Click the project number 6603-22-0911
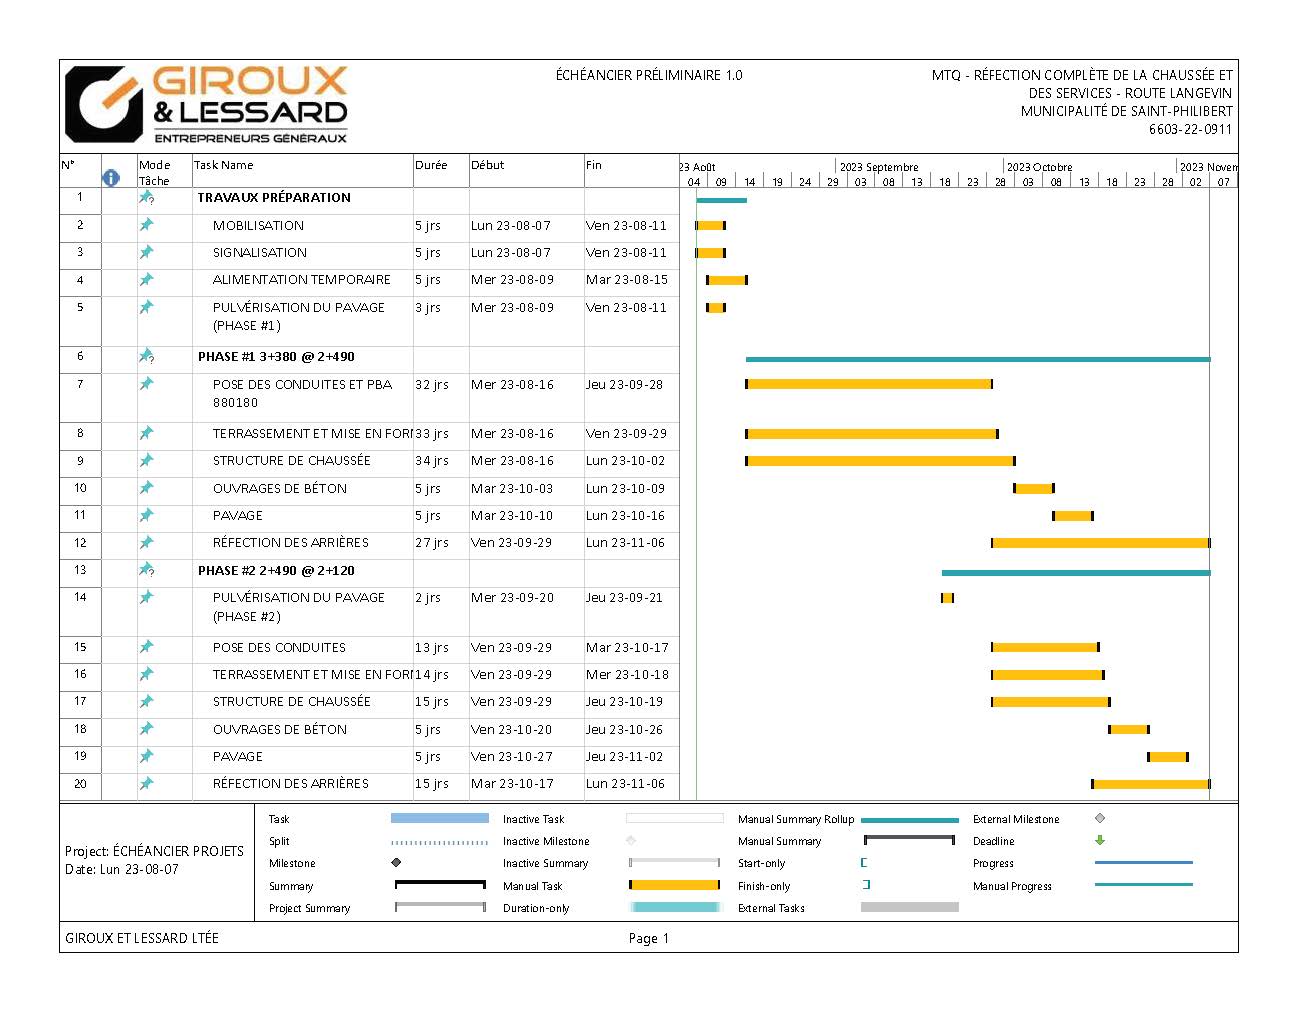1298x1012 pixels. click(1190, 129)
